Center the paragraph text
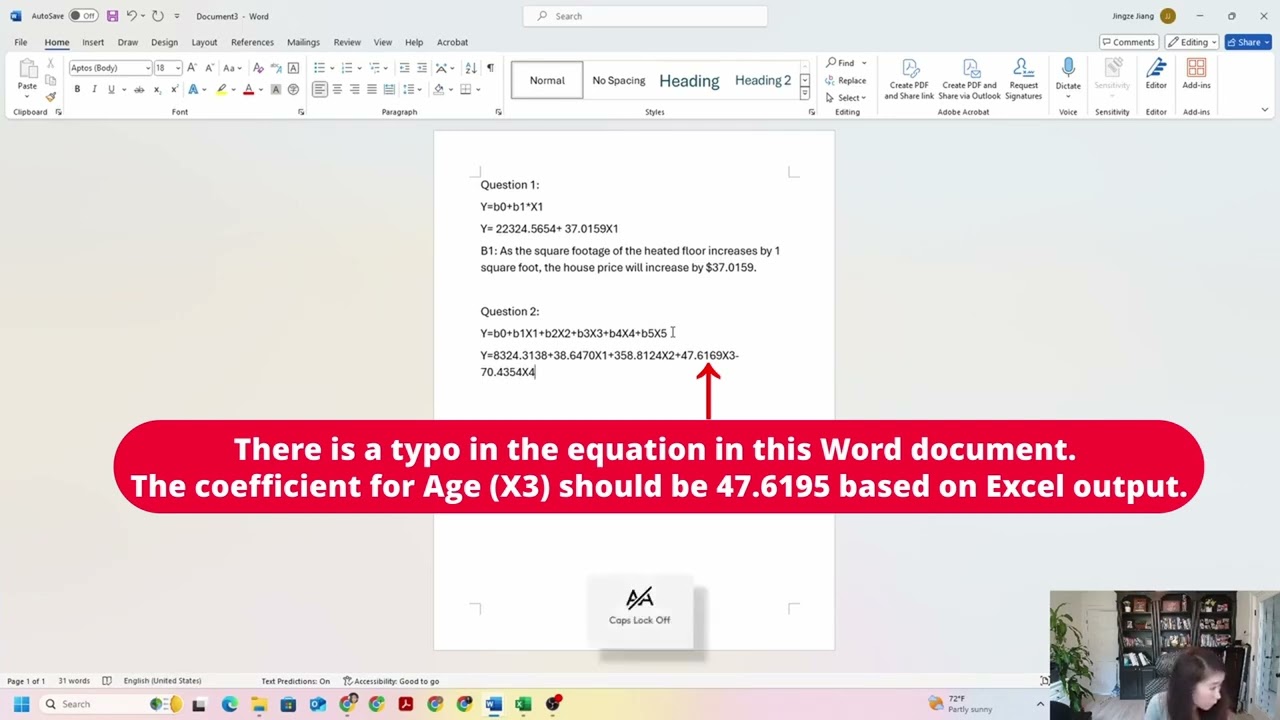The height and width of the screenshot is (720, 1280). [337, 89]
